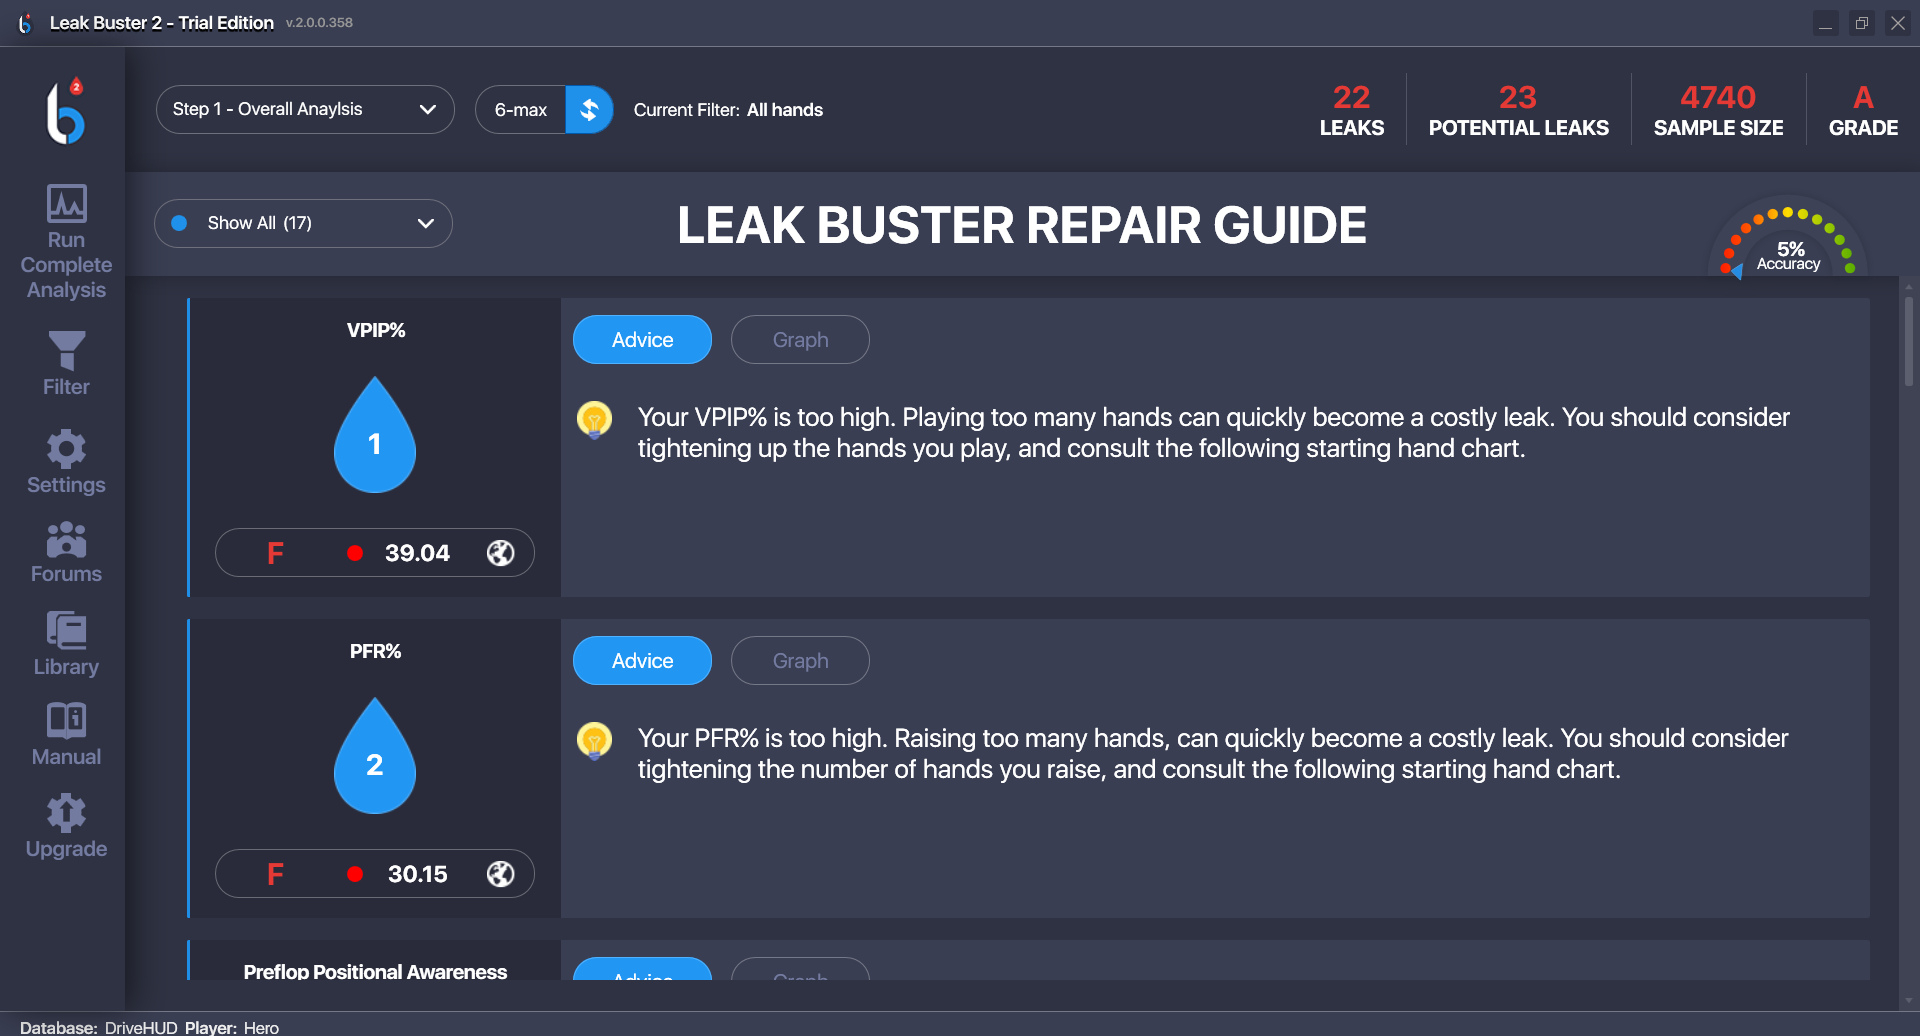Click the 23 Potential Leaks counter
The image size is (1920, 1036).
[1518, 110]
